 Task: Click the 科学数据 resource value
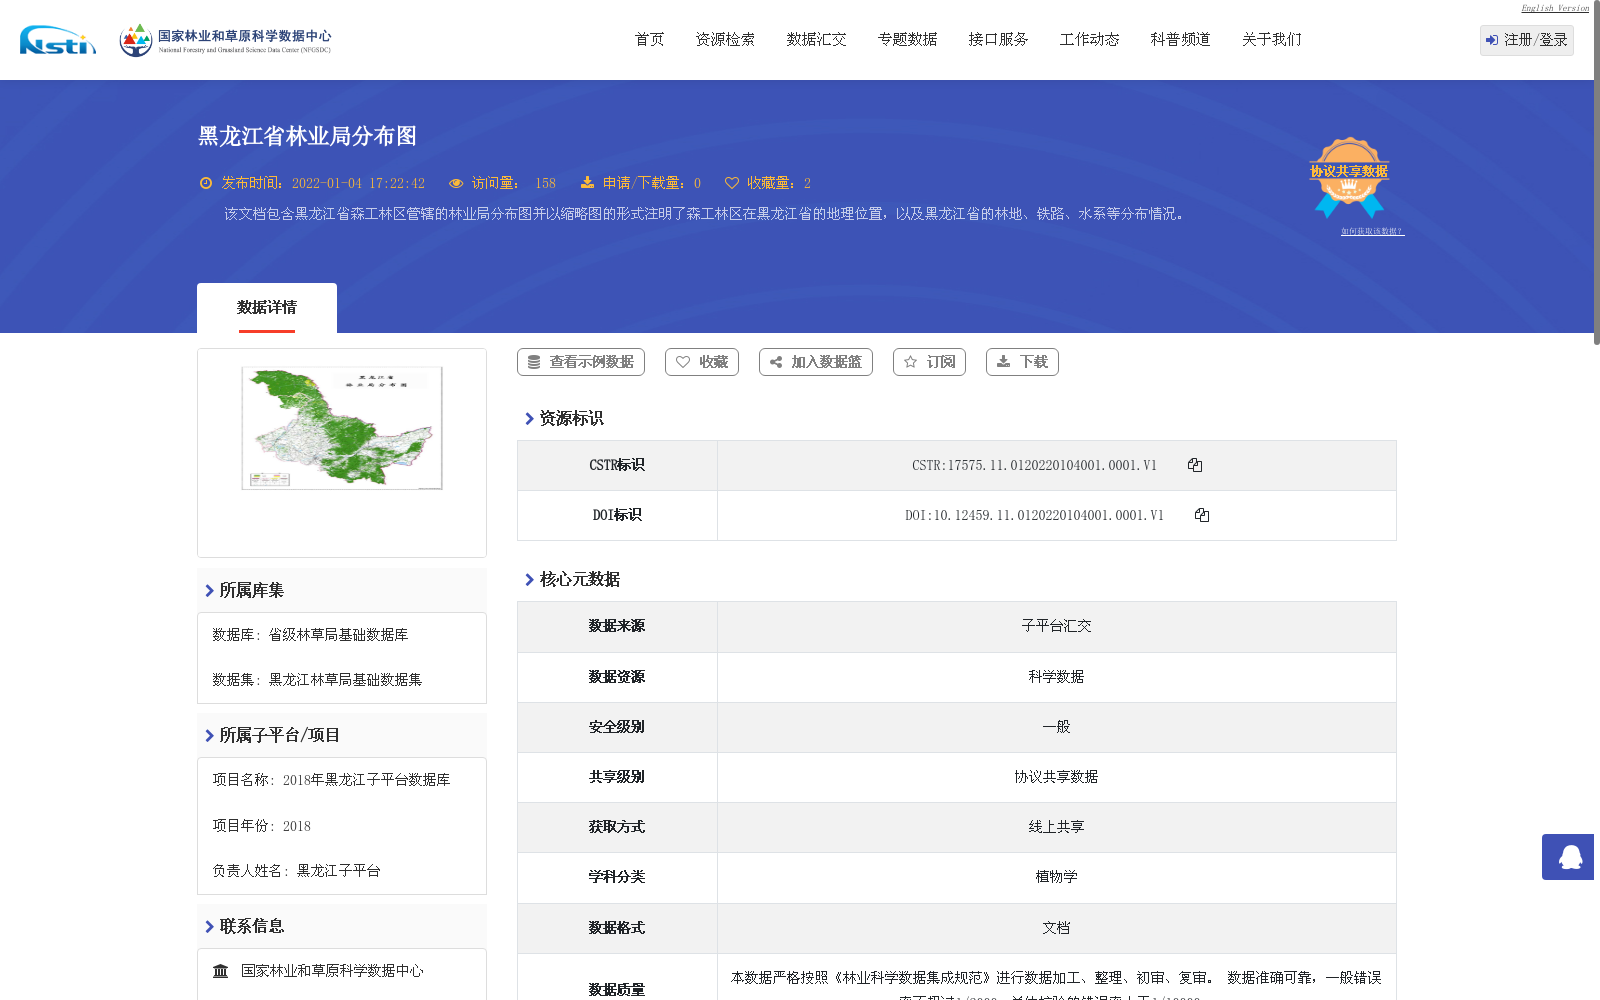pyautogui.click(x=1056, y=677)
